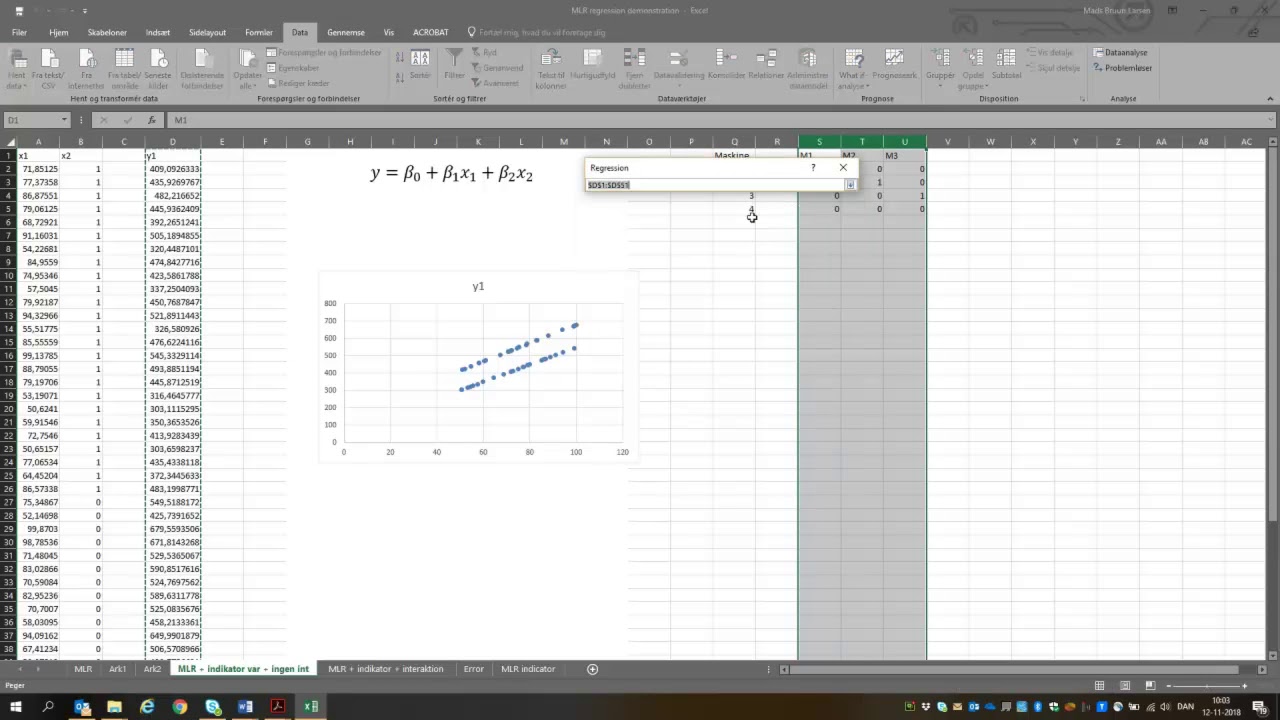The height and width of the screenshot is (720, 1280).
Task: Open MLR + indikator + interaktion sheet
Action: (386, 669)
